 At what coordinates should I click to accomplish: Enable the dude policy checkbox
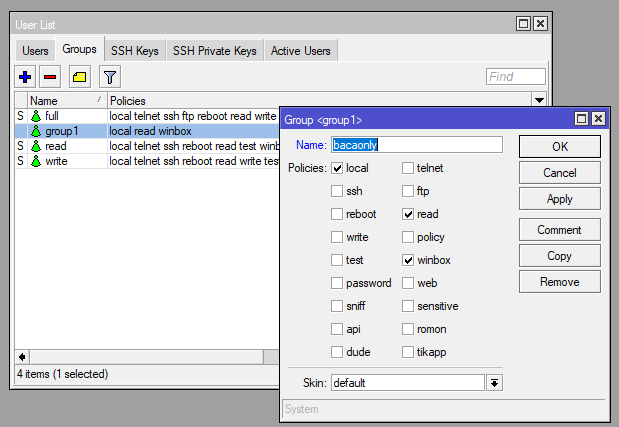[x=337, y=352]
